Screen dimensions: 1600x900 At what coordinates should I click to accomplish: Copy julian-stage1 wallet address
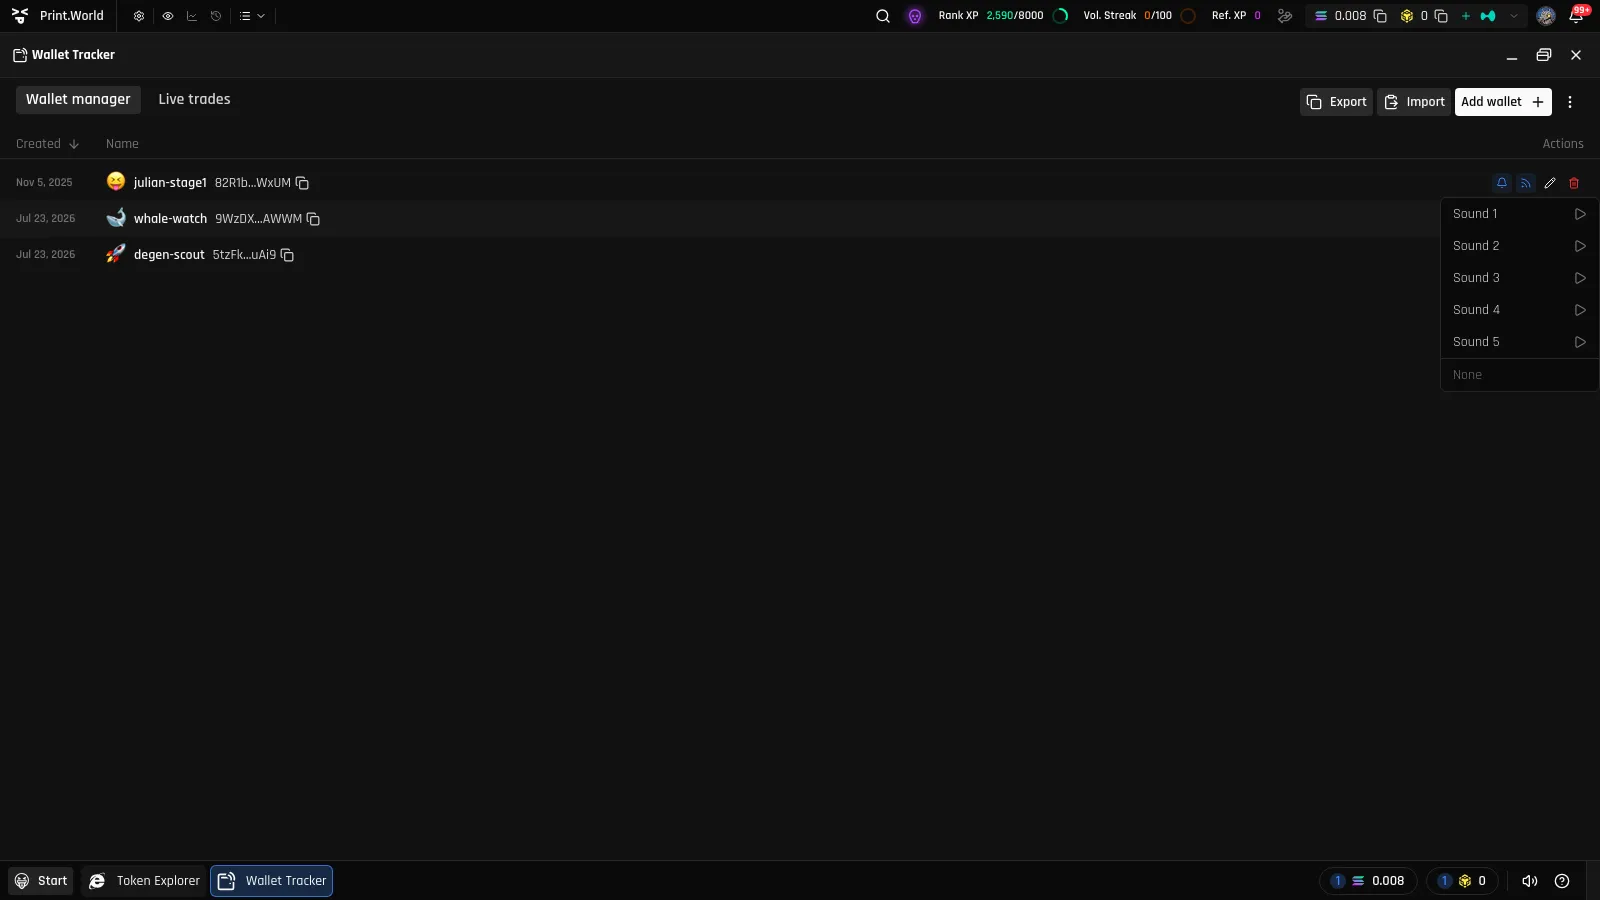pyautogui.click(x=302, y=183)
